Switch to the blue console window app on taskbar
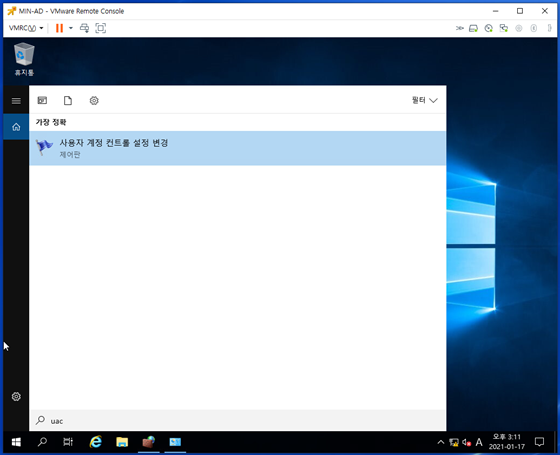This screenshot has height=455, width=560. 175,442
